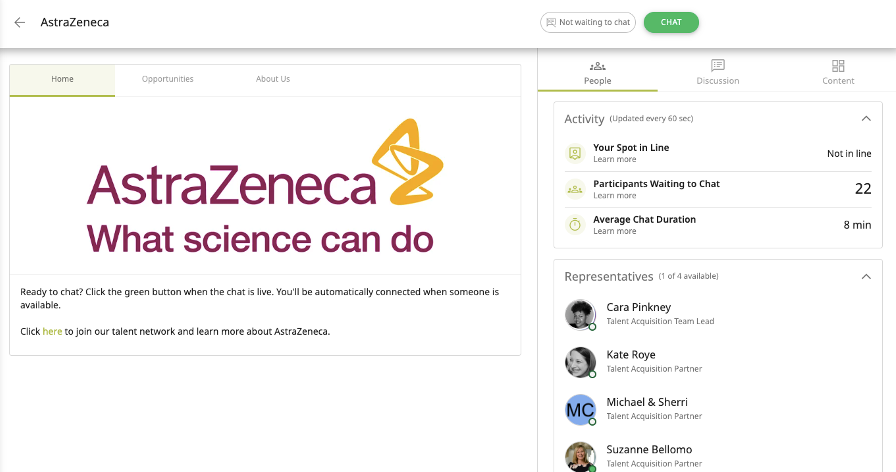Open the Discussion tab icon

coord(717,66)
